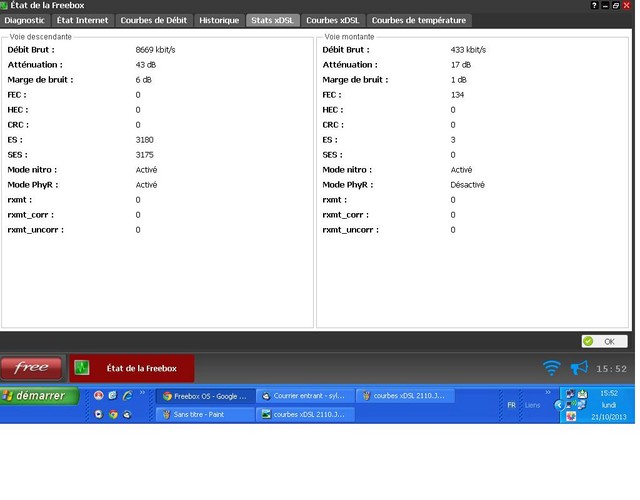Screen dimensions: 640x500
Task: Launch Chrome from the quick launch bar
Action: tap(113, 414)
